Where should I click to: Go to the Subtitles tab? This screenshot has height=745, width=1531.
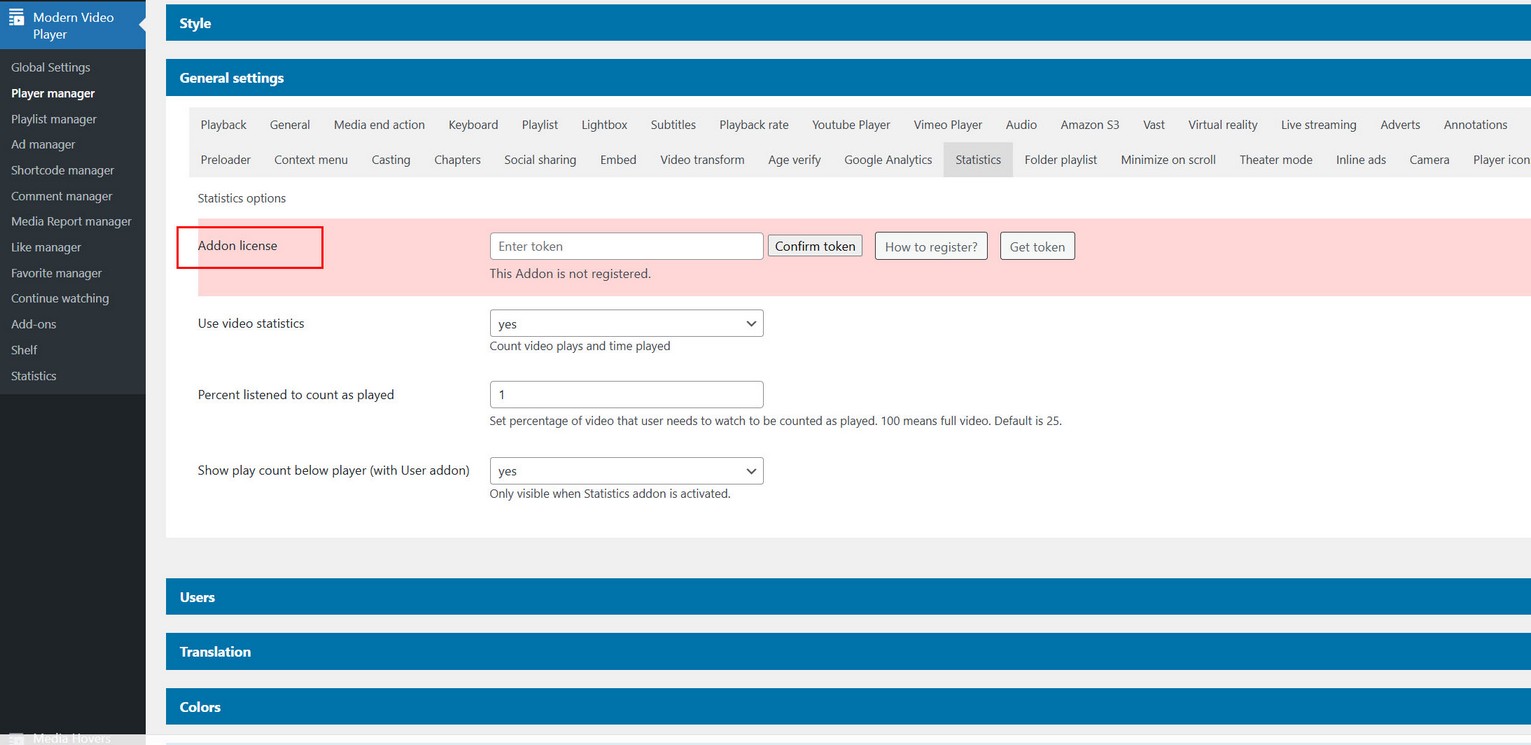coord(673,125)
